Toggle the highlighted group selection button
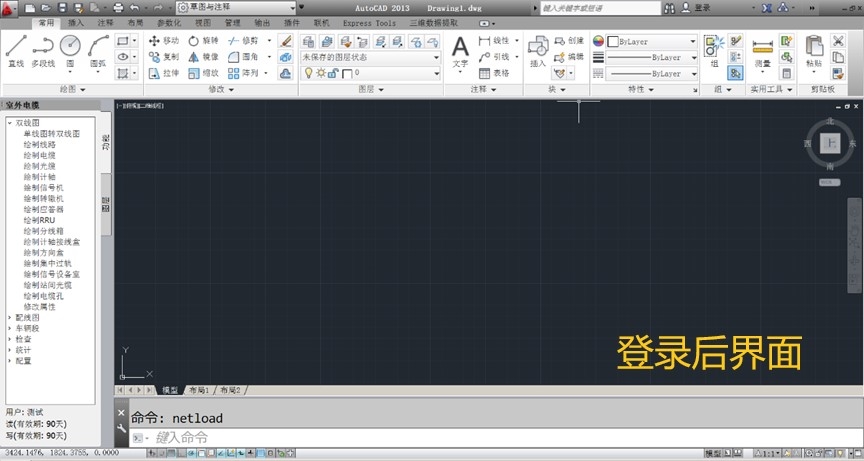864x461 pixels. pyautogui.click(x=735, y=73)
